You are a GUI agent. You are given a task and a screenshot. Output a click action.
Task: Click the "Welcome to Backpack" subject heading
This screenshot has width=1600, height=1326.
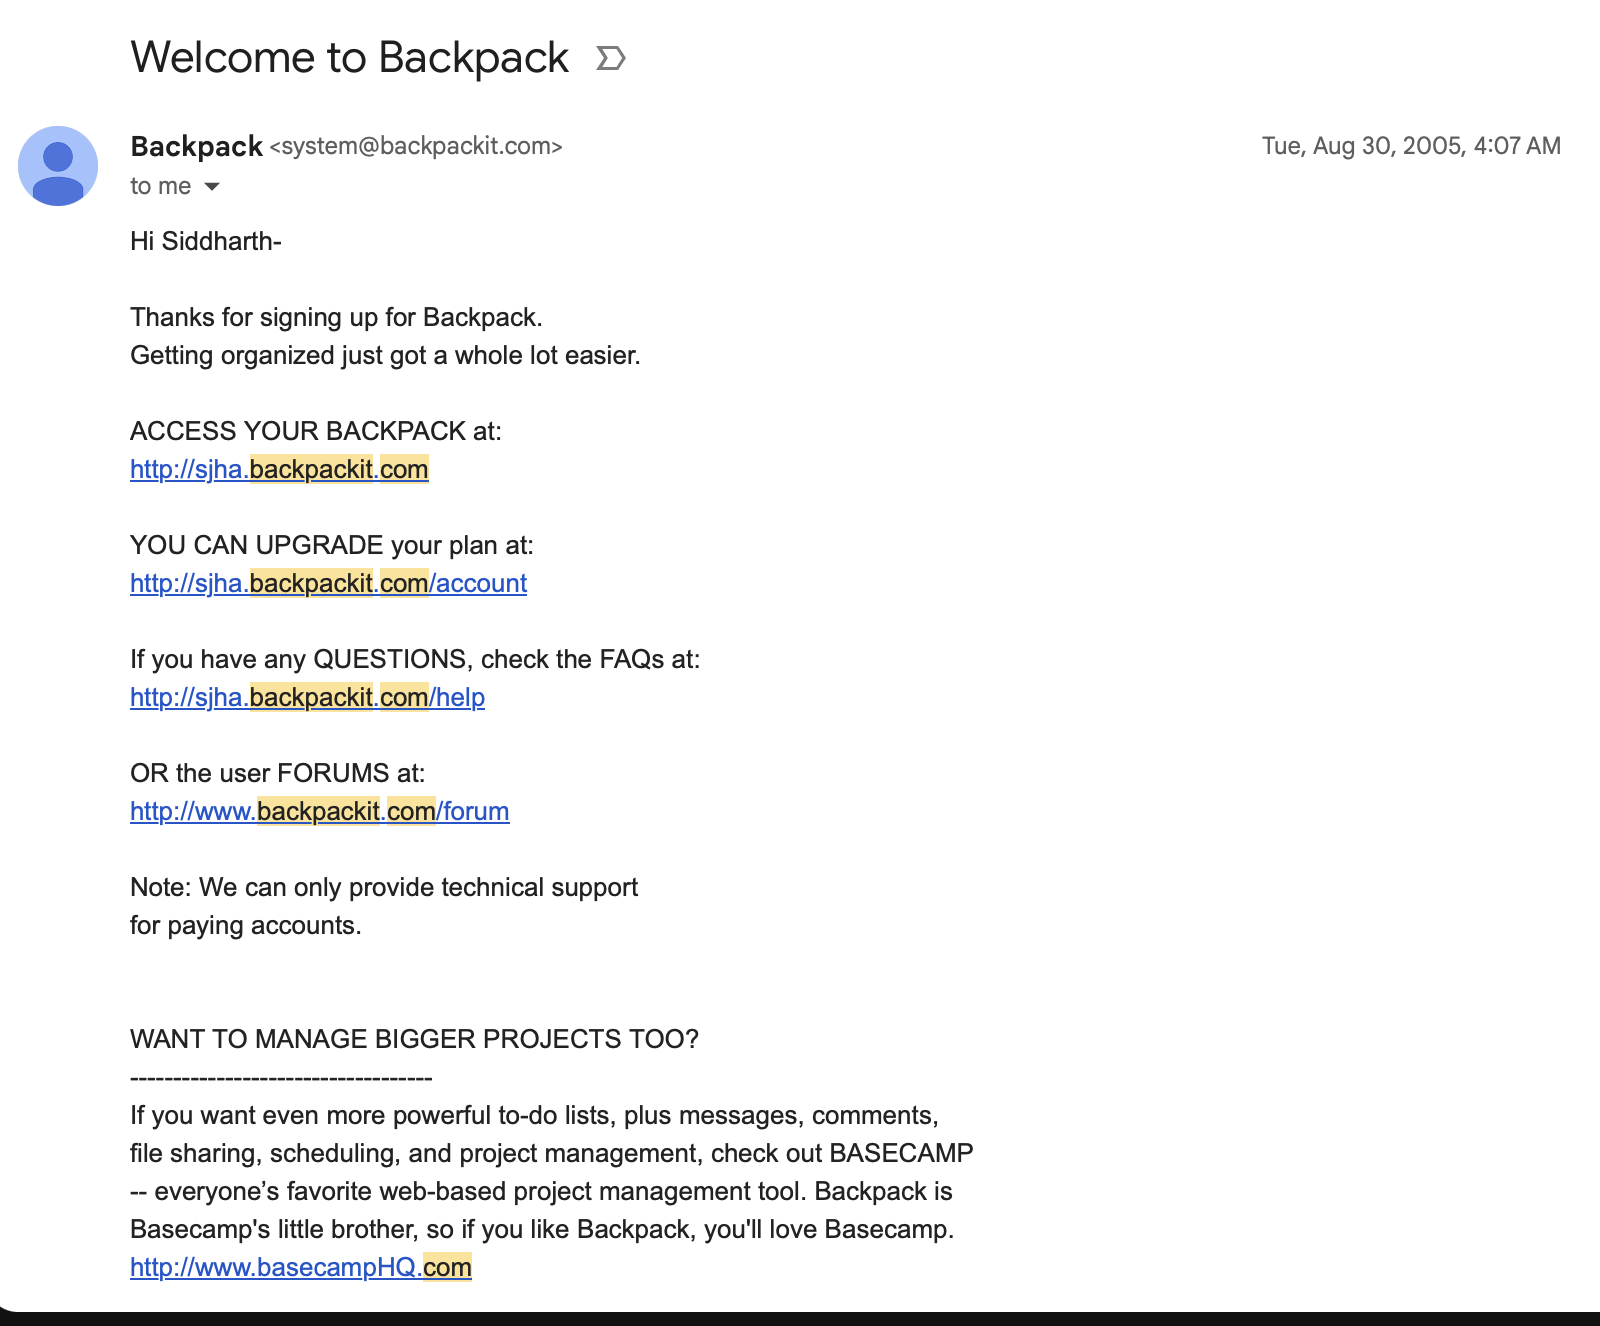[349, 58]
